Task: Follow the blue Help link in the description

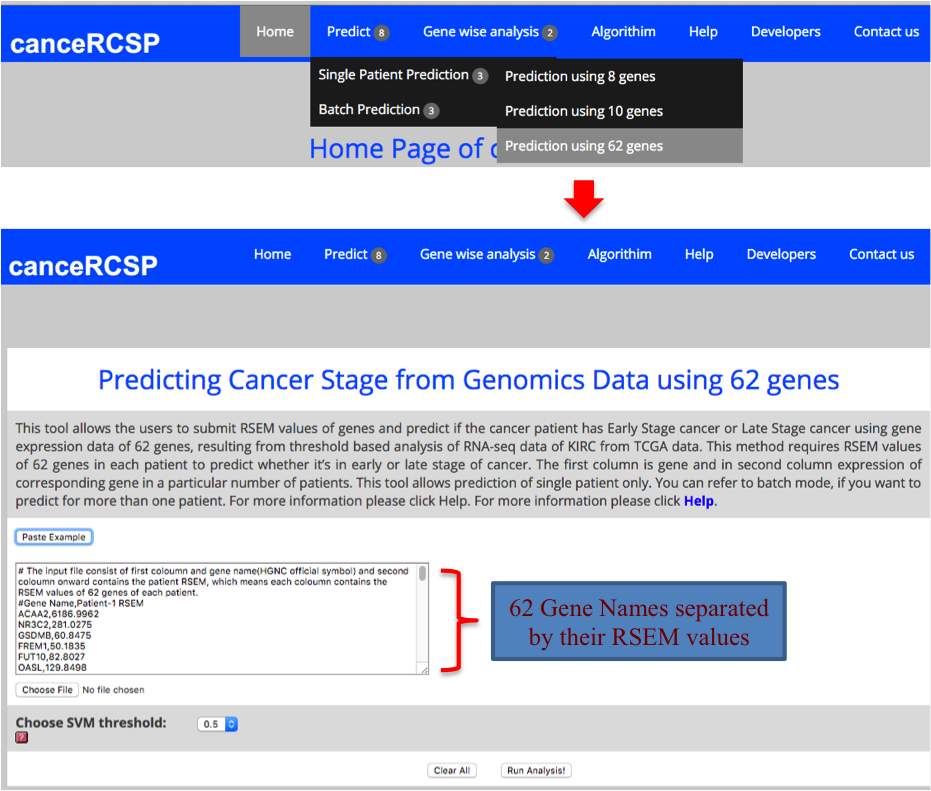Action: point(698,501)
